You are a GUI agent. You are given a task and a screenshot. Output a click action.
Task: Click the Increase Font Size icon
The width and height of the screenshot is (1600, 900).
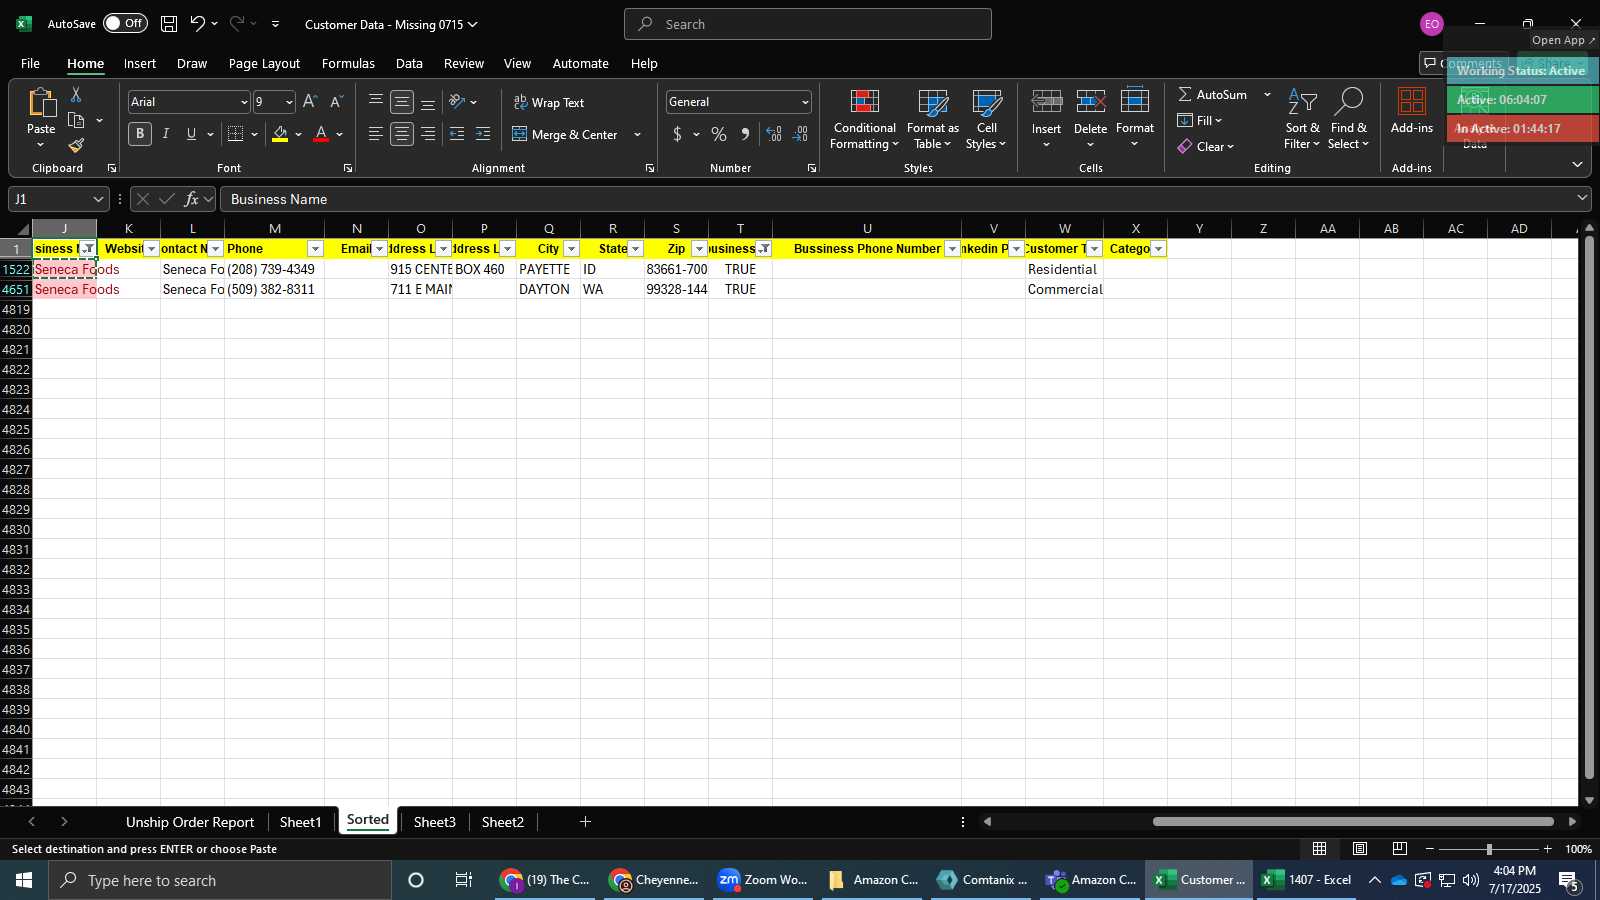pos(310,102)
